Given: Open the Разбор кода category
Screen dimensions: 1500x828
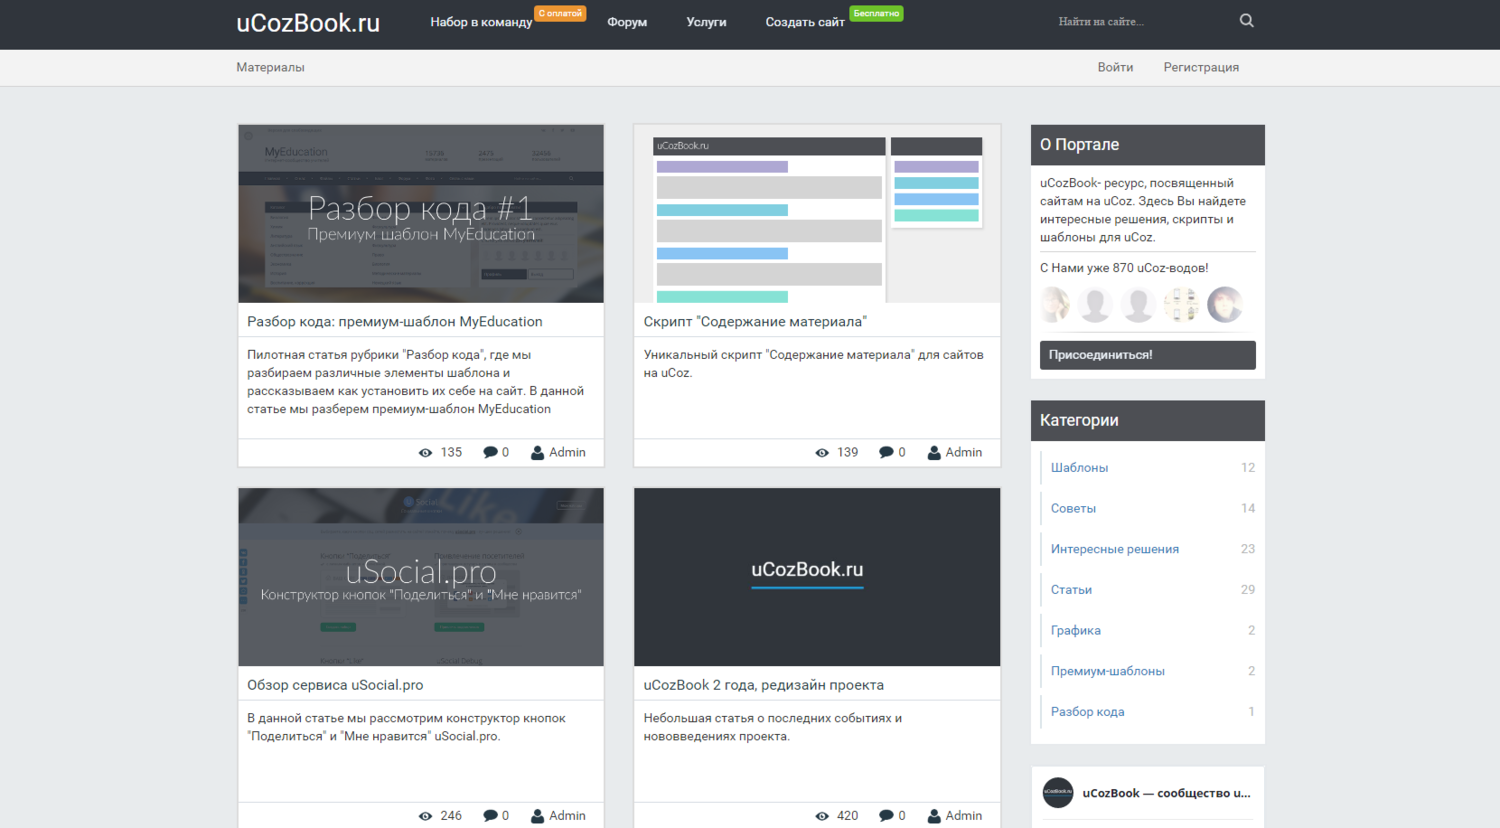Looking at the screenshot, I should 1088,712.
